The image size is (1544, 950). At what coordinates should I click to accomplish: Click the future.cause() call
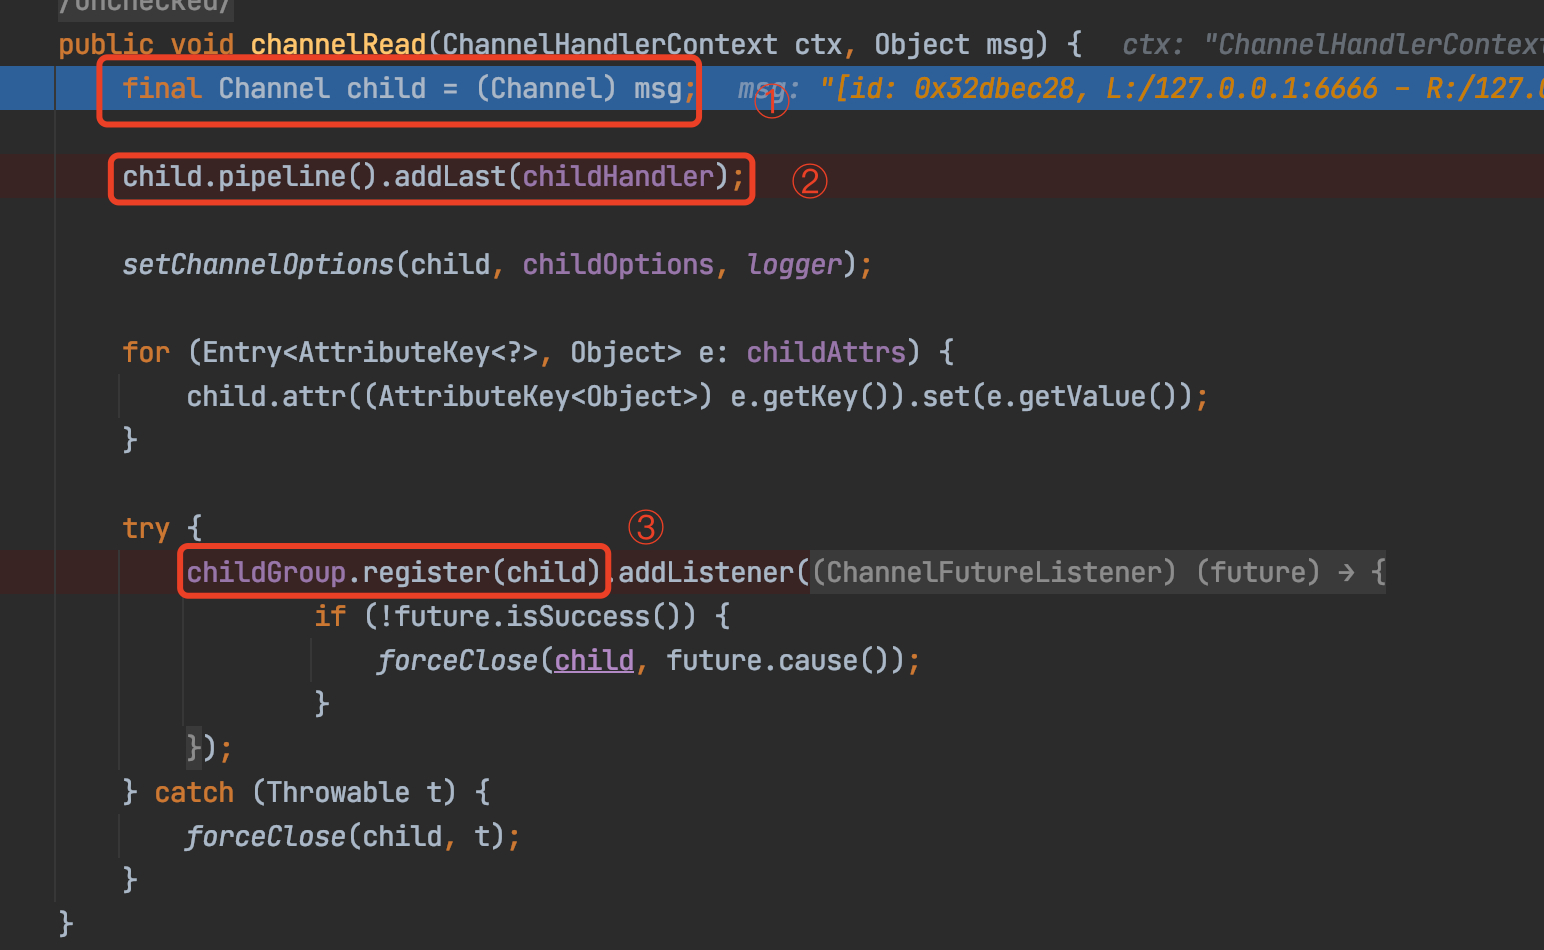[x=778, y=661]
